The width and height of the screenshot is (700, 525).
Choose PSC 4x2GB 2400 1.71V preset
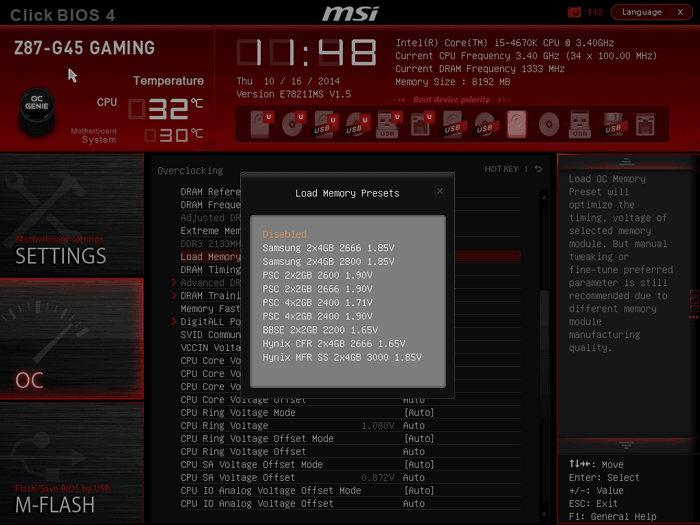317,303
